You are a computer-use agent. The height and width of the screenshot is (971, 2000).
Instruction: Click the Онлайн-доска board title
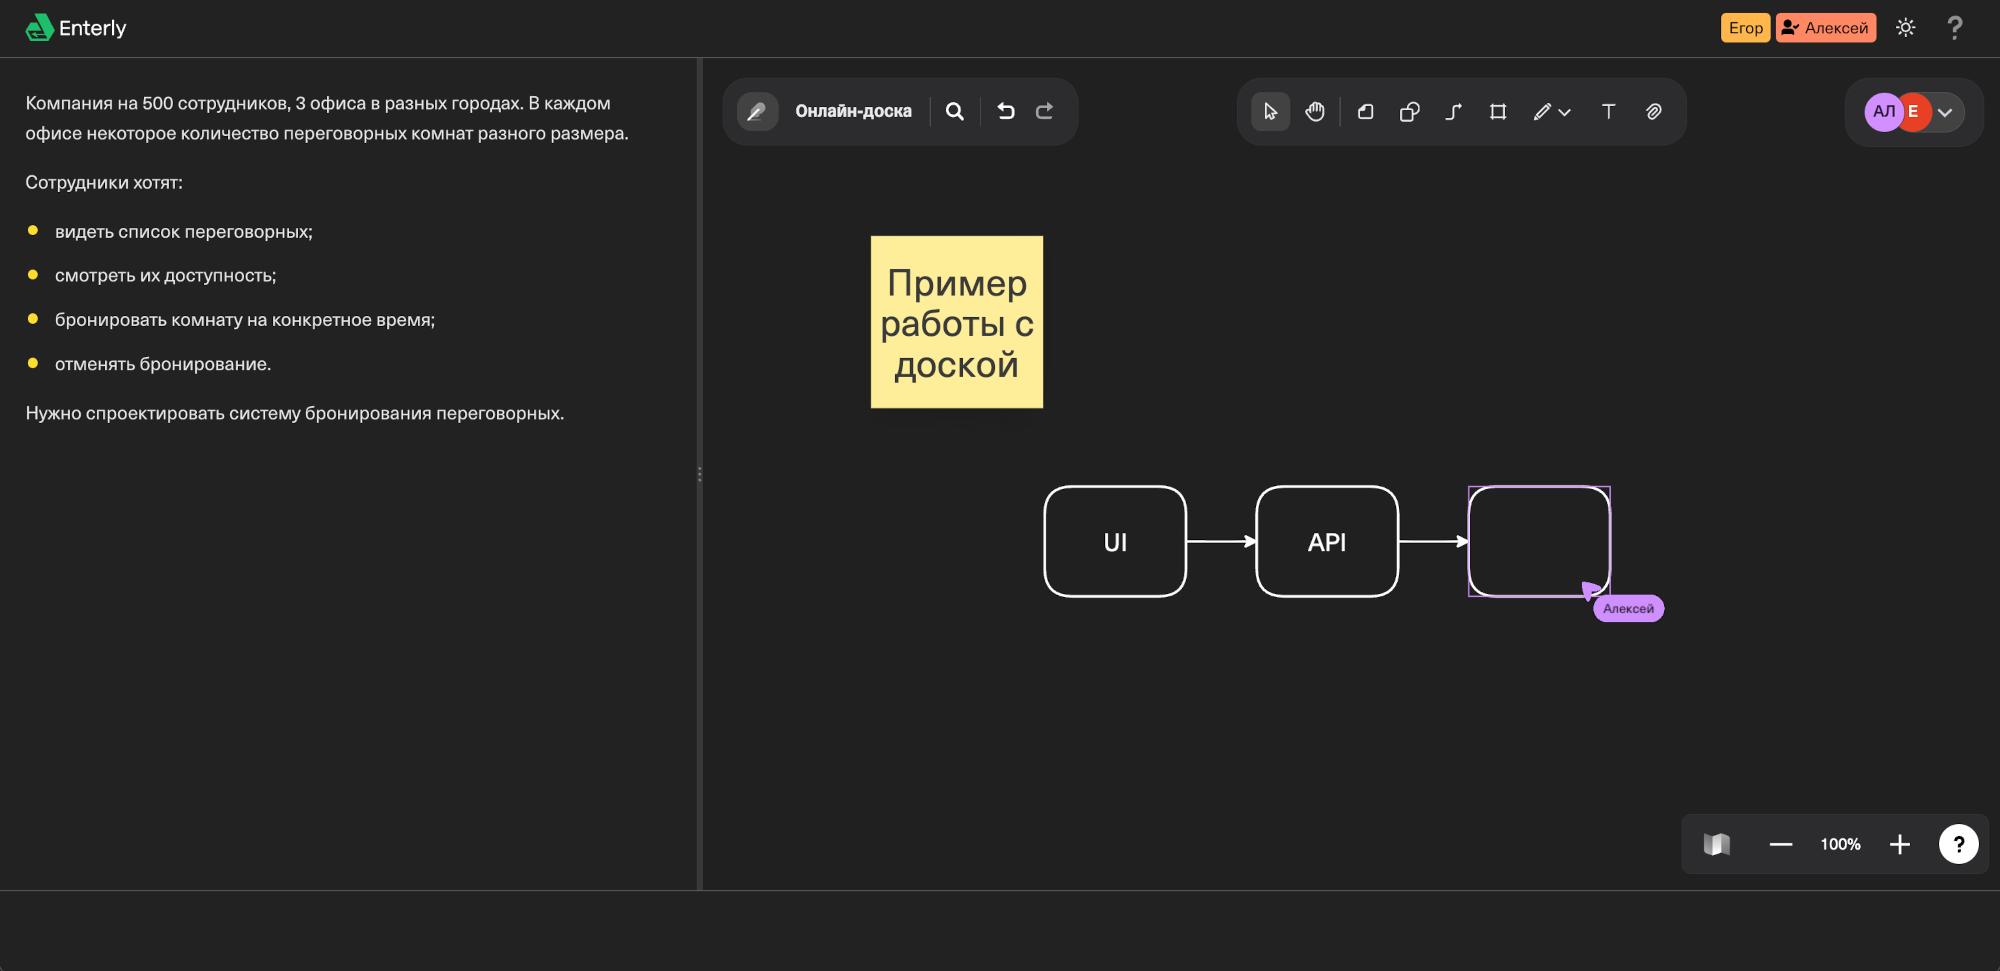[853, 112]
